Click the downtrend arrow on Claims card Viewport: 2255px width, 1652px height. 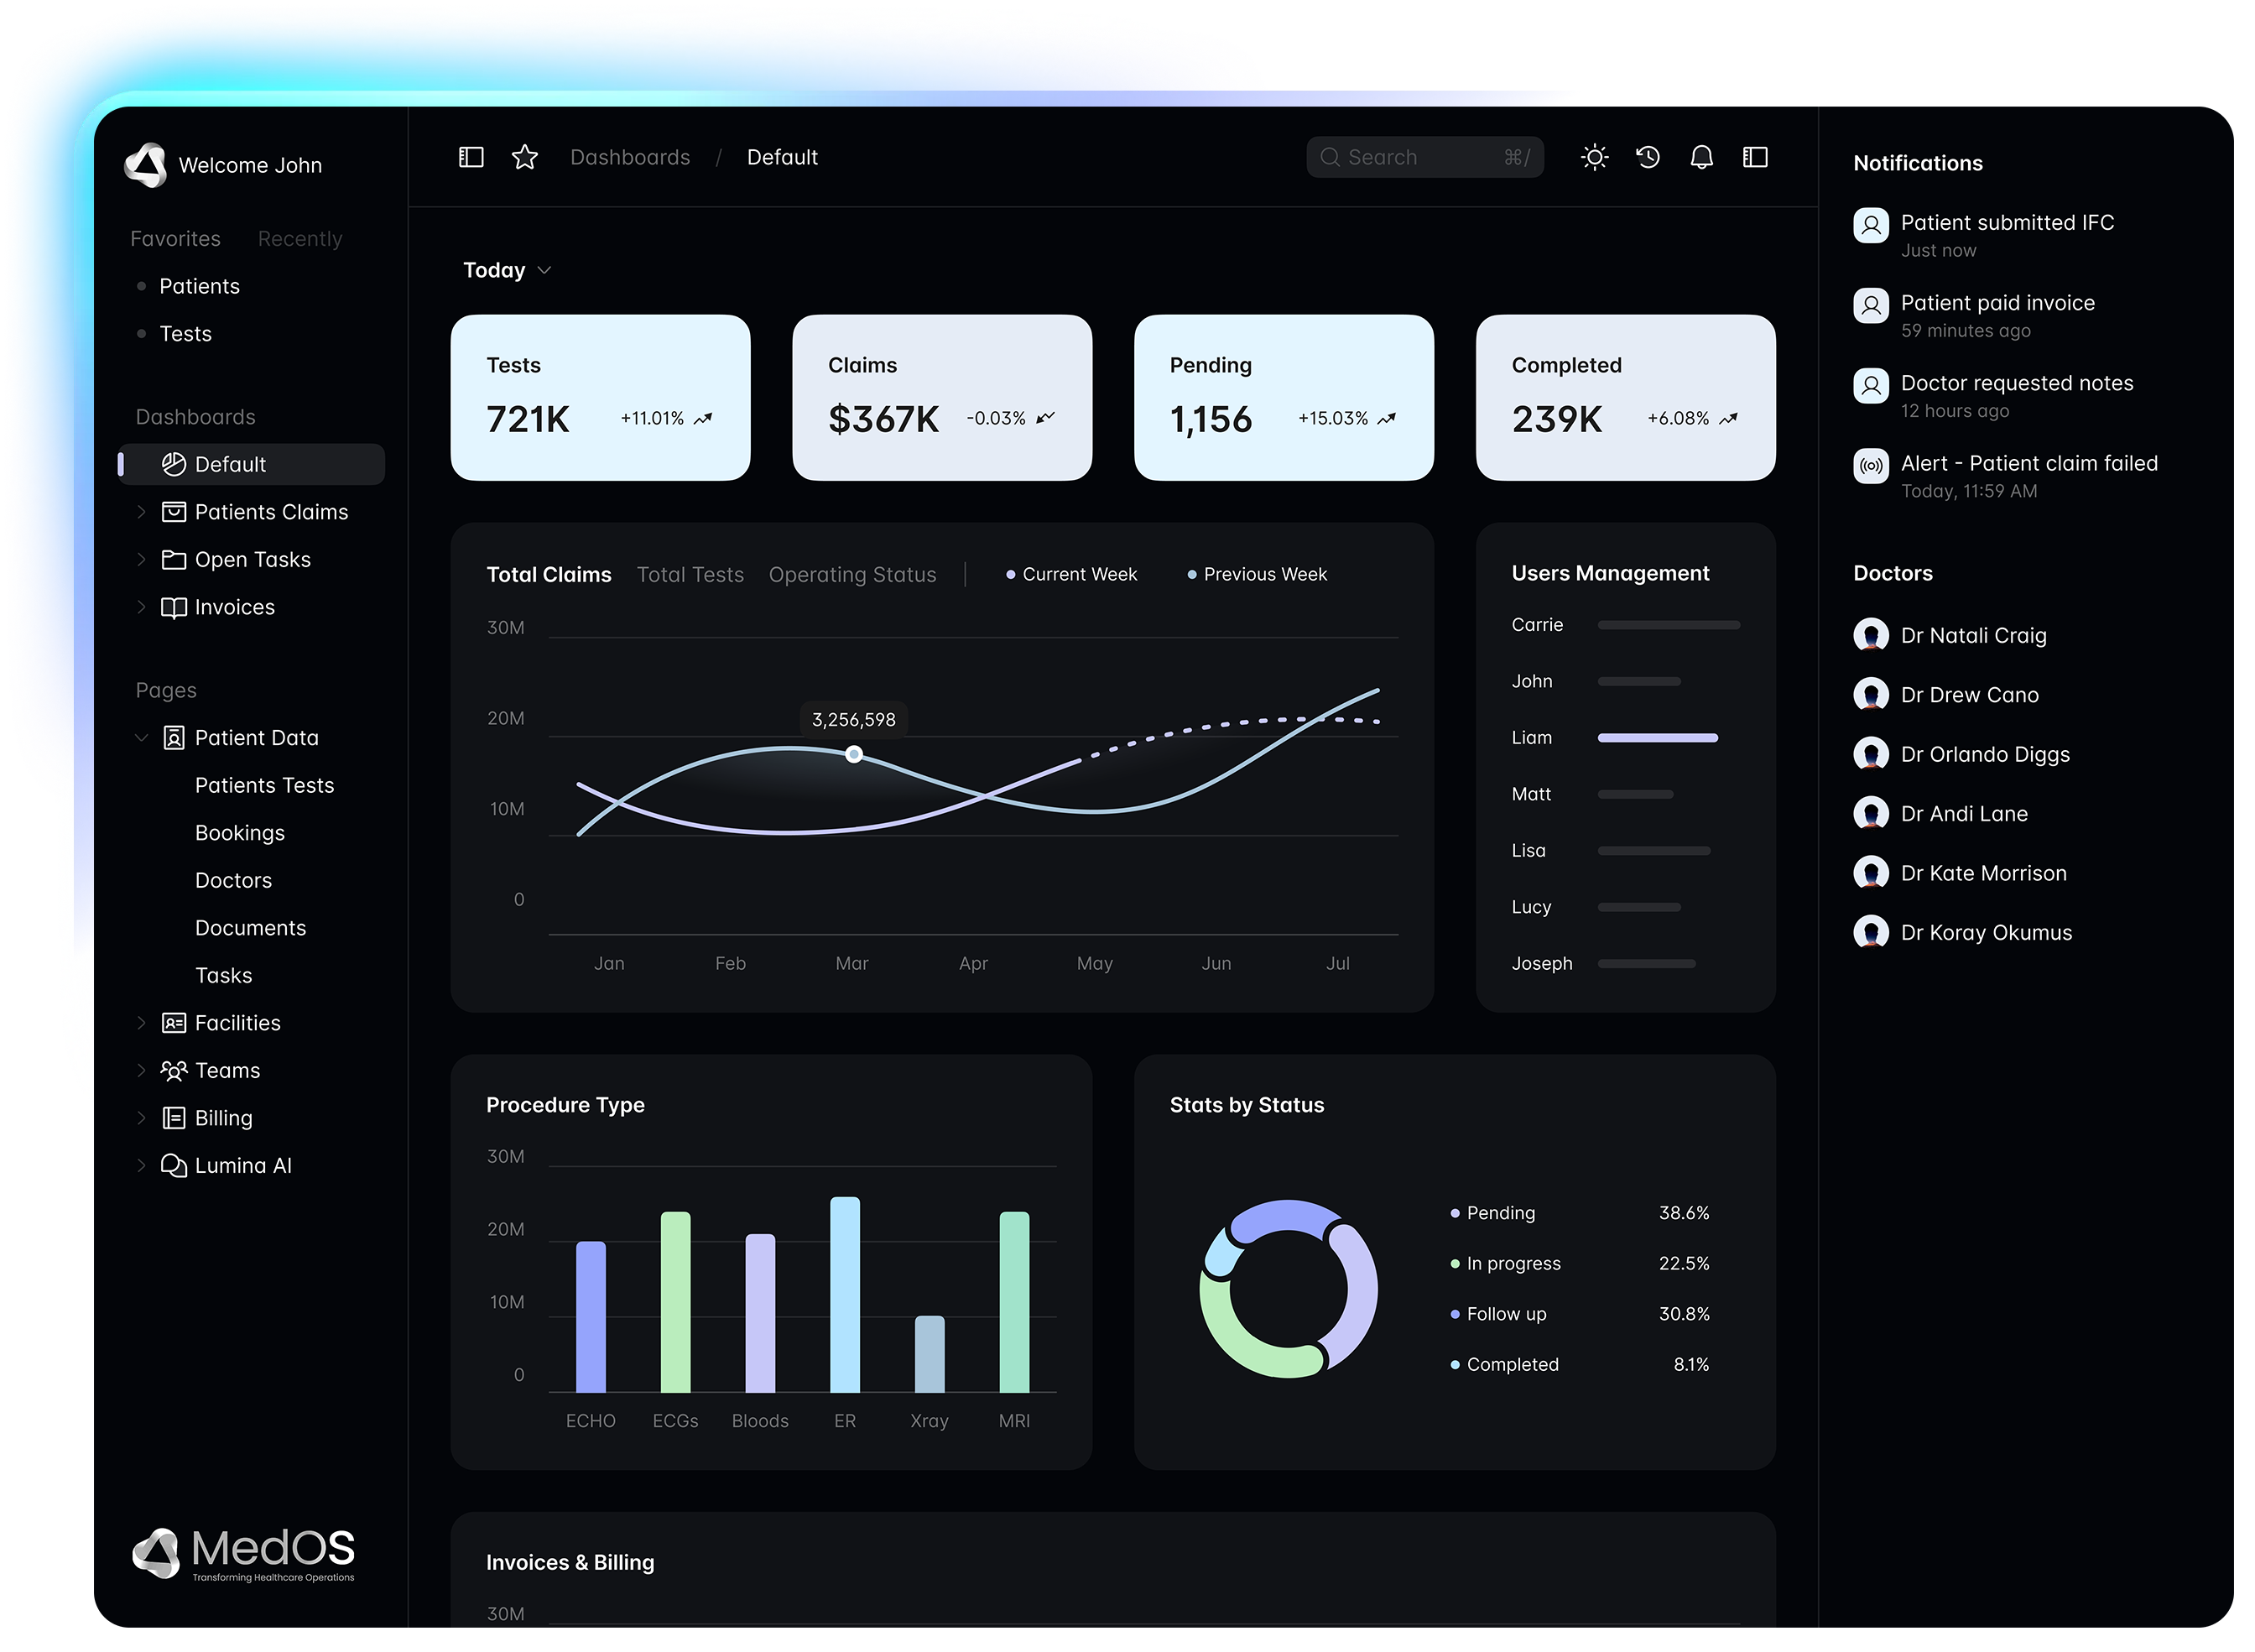coord(1045,418)
